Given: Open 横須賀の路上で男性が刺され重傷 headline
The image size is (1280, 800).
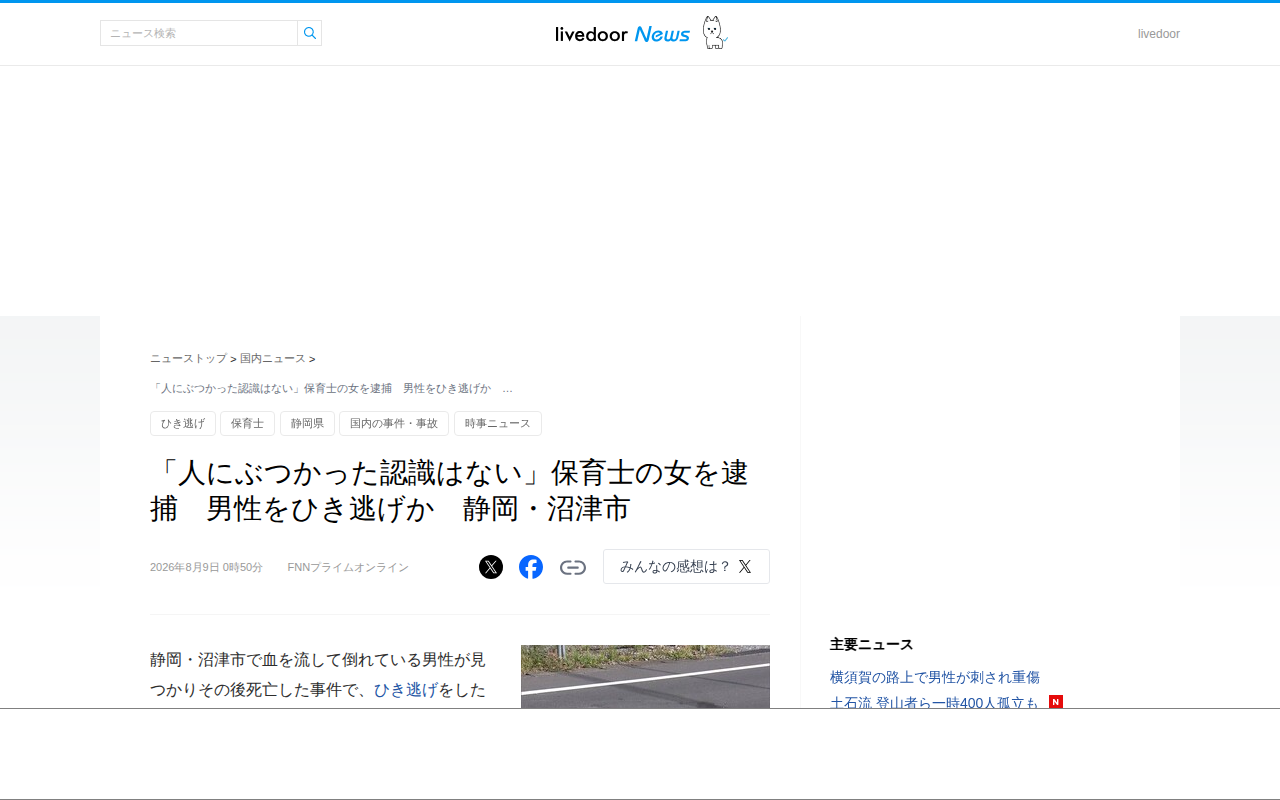Looking at the screenshot, I should coord(935,677).
